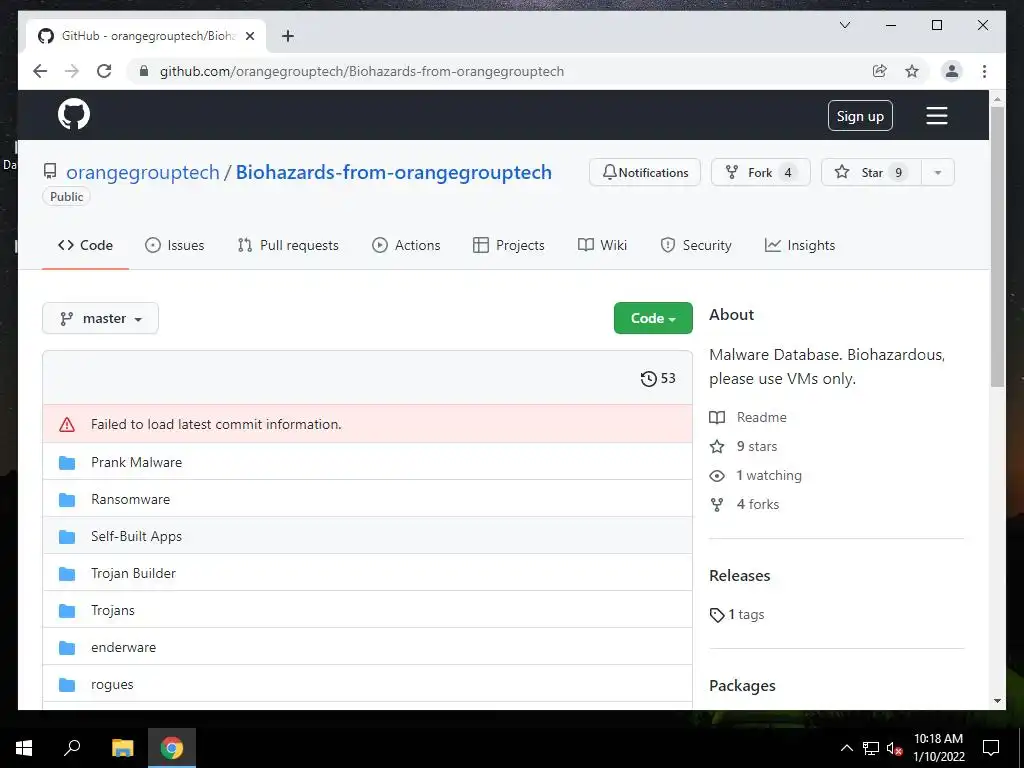
Task: Open the Biohazards-from-orangegrouptech repo link
Action: coord(394,172)
